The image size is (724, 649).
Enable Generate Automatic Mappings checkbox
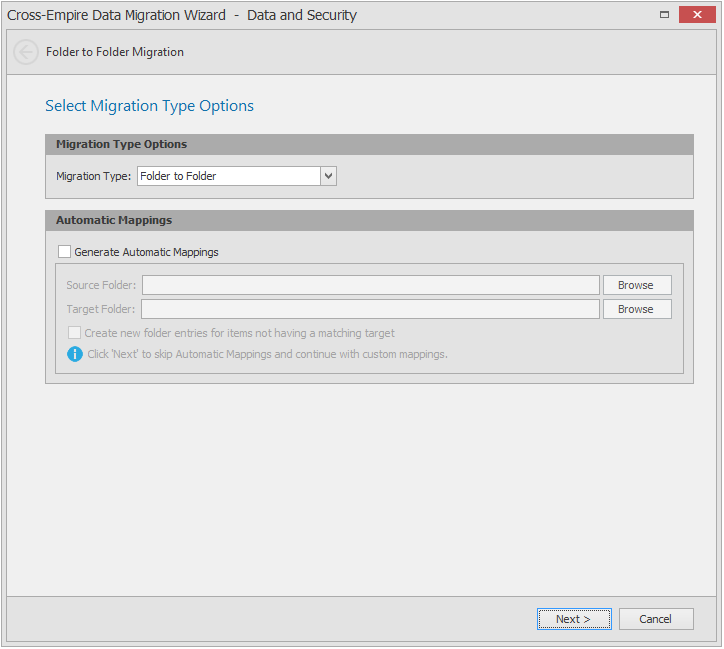[65, 252]
